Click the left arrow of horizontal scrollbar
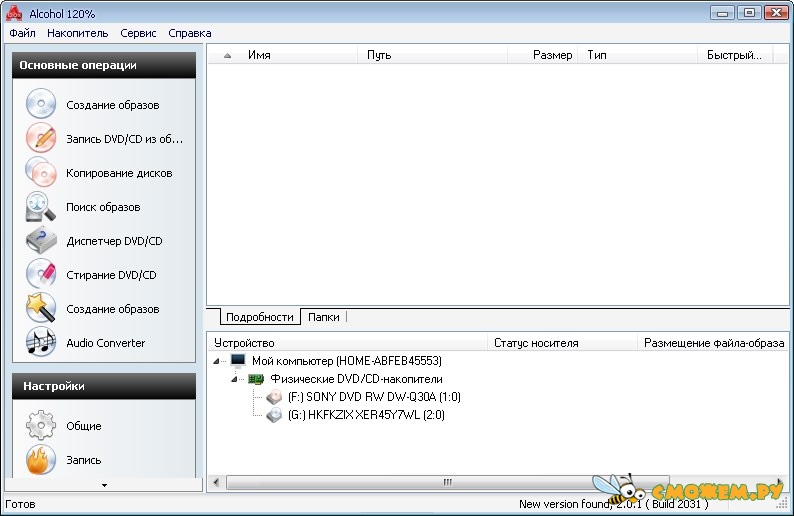 tap(216, 482)
